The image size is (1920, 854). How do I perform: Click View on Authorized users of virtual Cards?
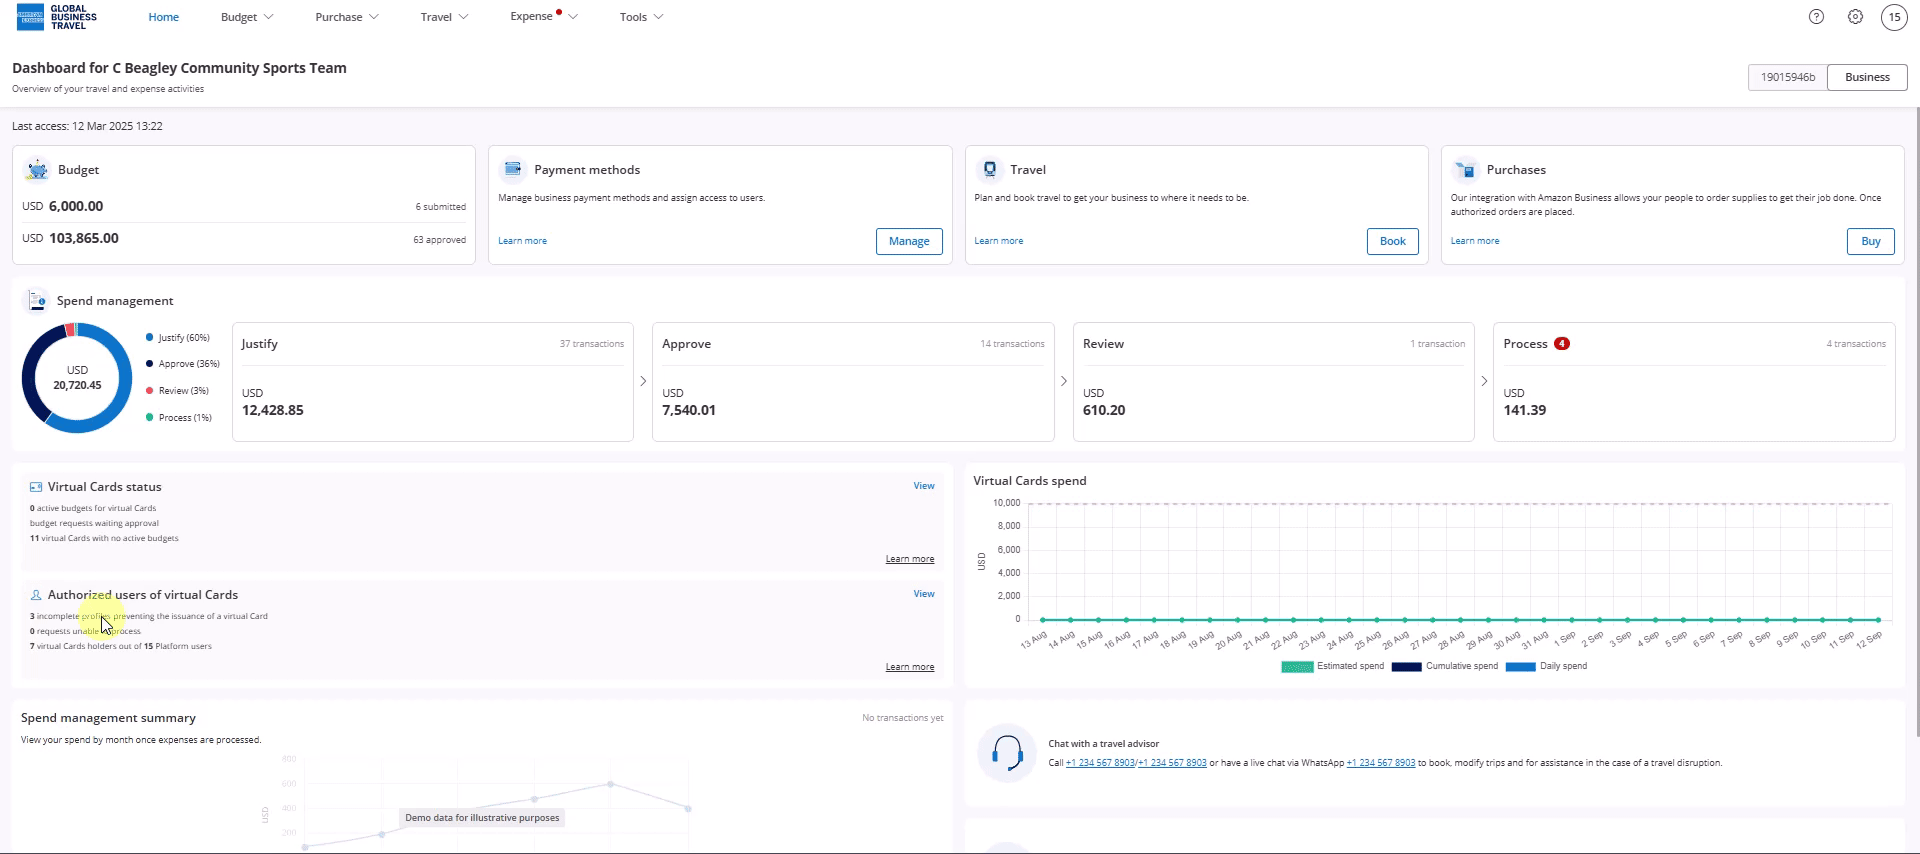point(924,594)
